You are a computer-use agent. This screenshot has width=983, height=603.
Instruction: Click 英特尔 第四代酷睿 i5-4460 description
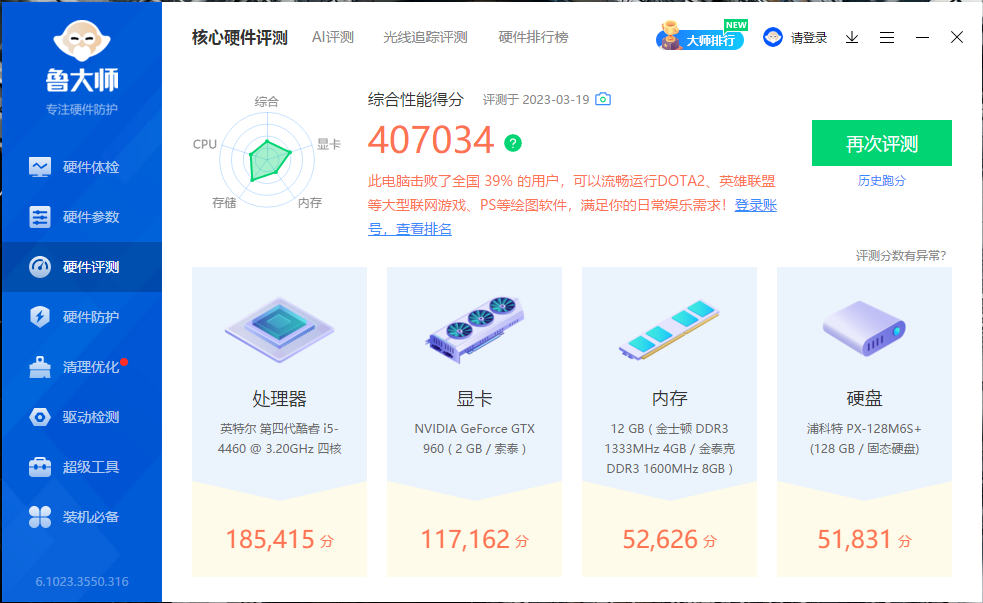click(280, 439)
